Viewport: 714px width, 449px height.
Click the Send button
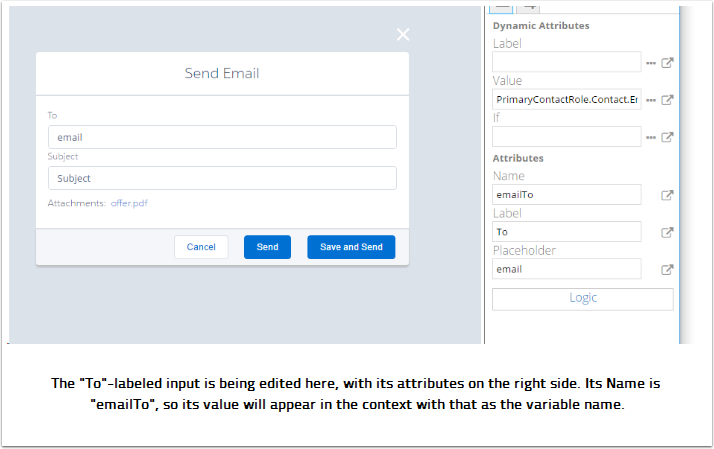(x=267, y=247)
